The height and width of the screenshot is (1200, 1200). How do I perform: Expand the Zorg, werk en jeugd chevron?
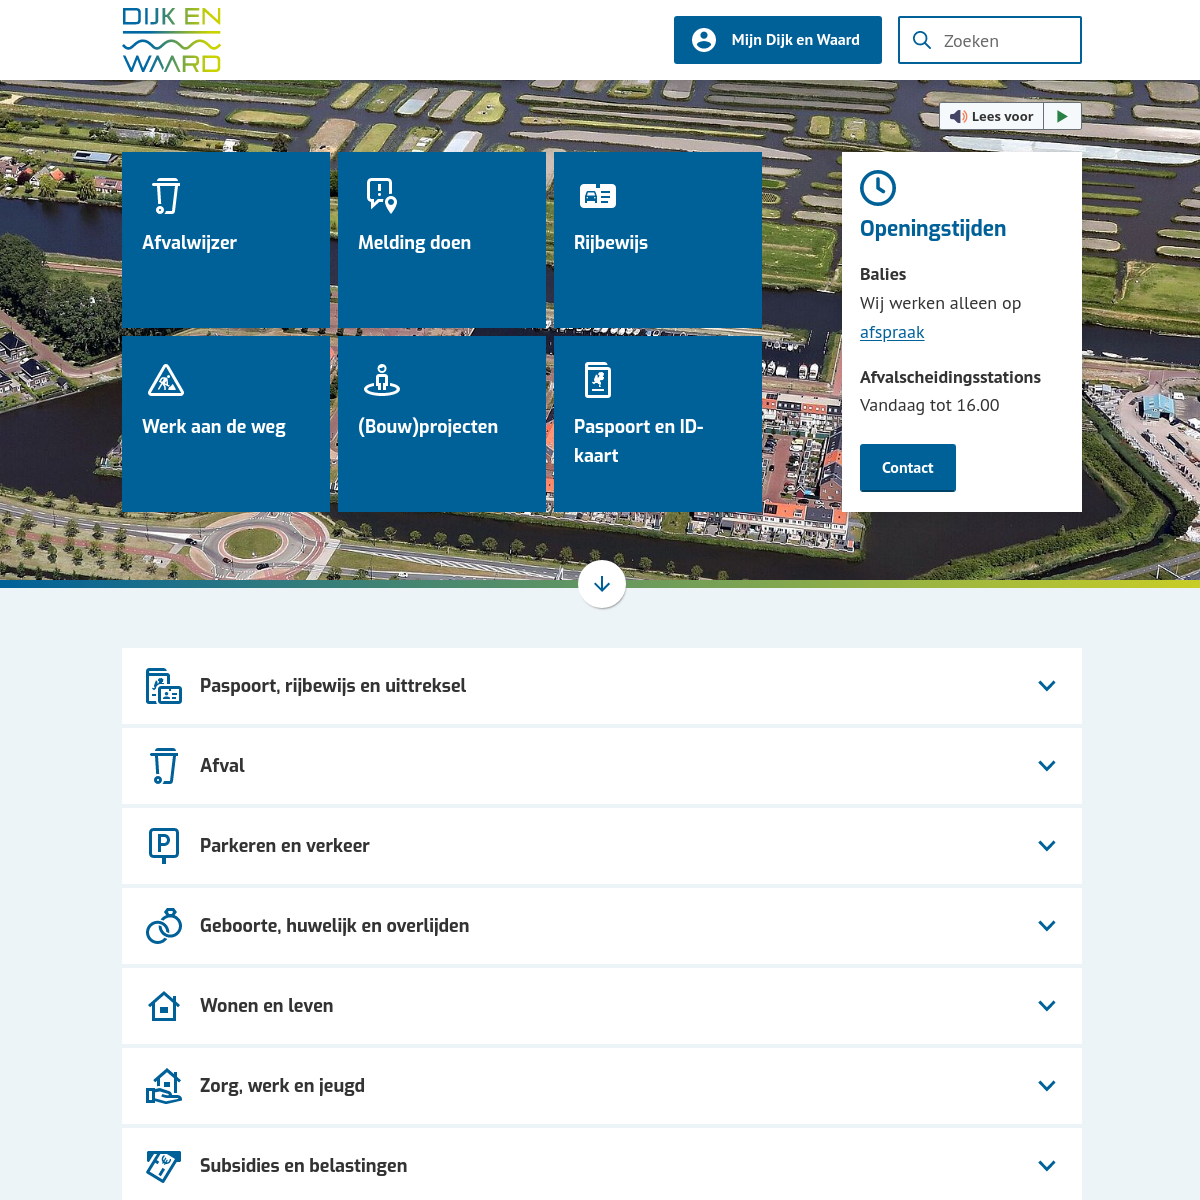1047,1086
